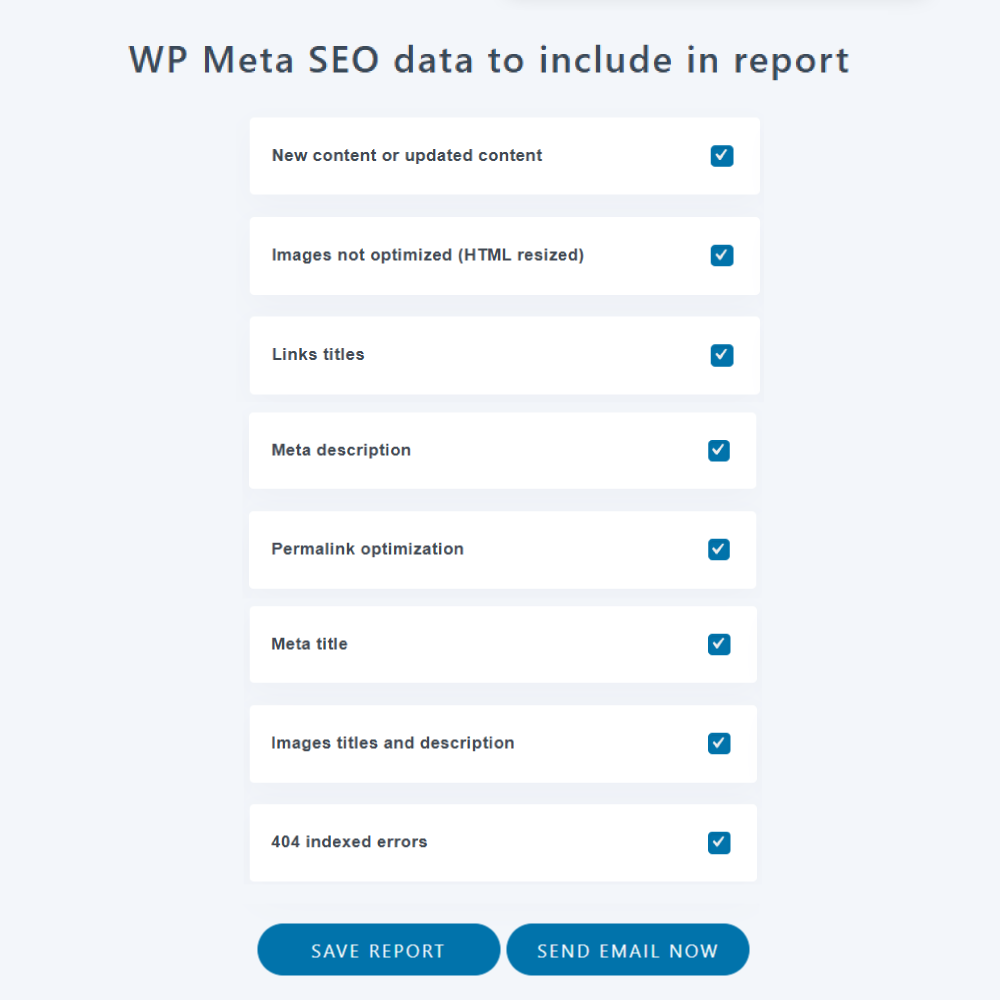Viewport: 1000px width, 1000px height.
Task: Uncheck Images titles and description
Action: point(719,743)
